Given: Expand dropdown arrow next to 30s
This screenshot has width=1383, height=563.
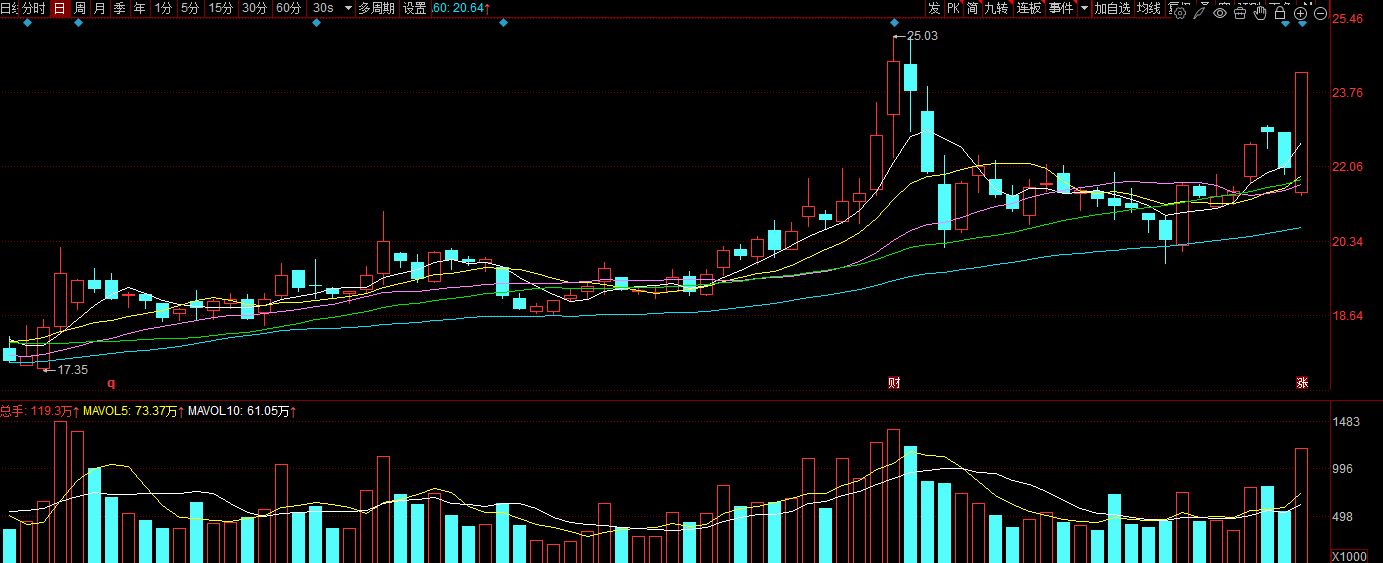Looking at the screenshot, I should point(347,8).
